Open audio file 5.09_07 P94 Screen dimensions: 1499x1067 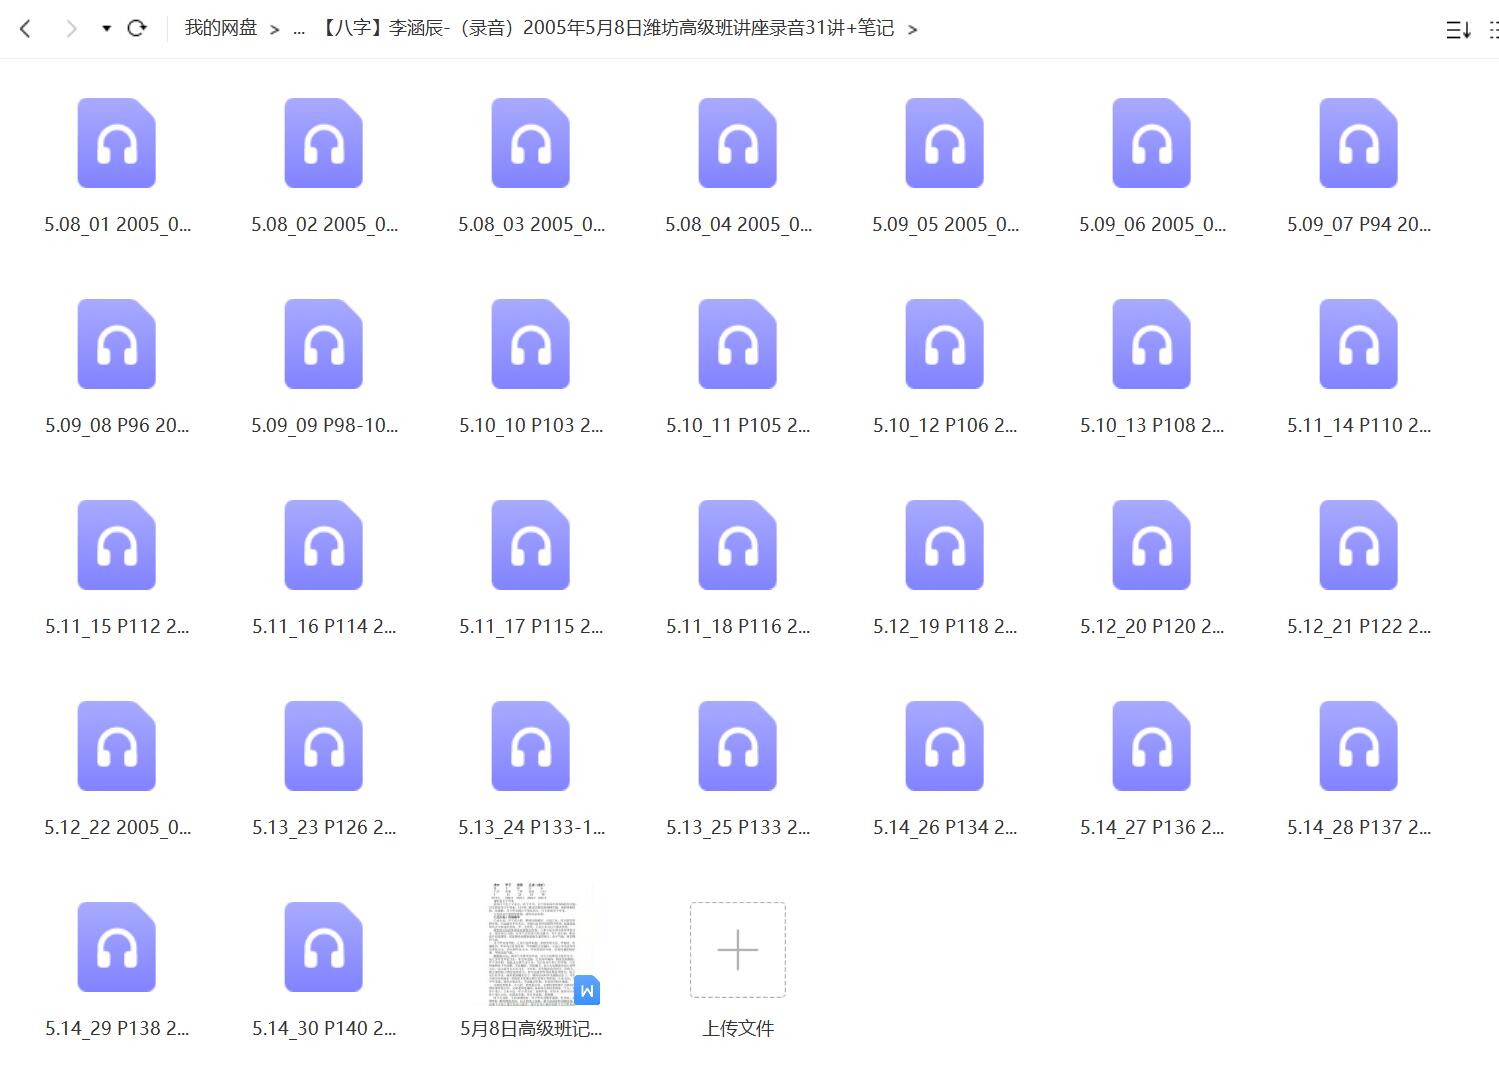[x=1358, y=143]
